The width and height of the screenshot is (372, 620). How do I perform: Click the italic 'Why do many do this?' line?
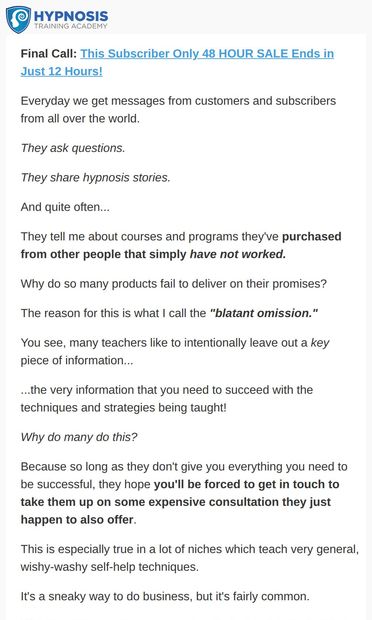coord(79,437)
